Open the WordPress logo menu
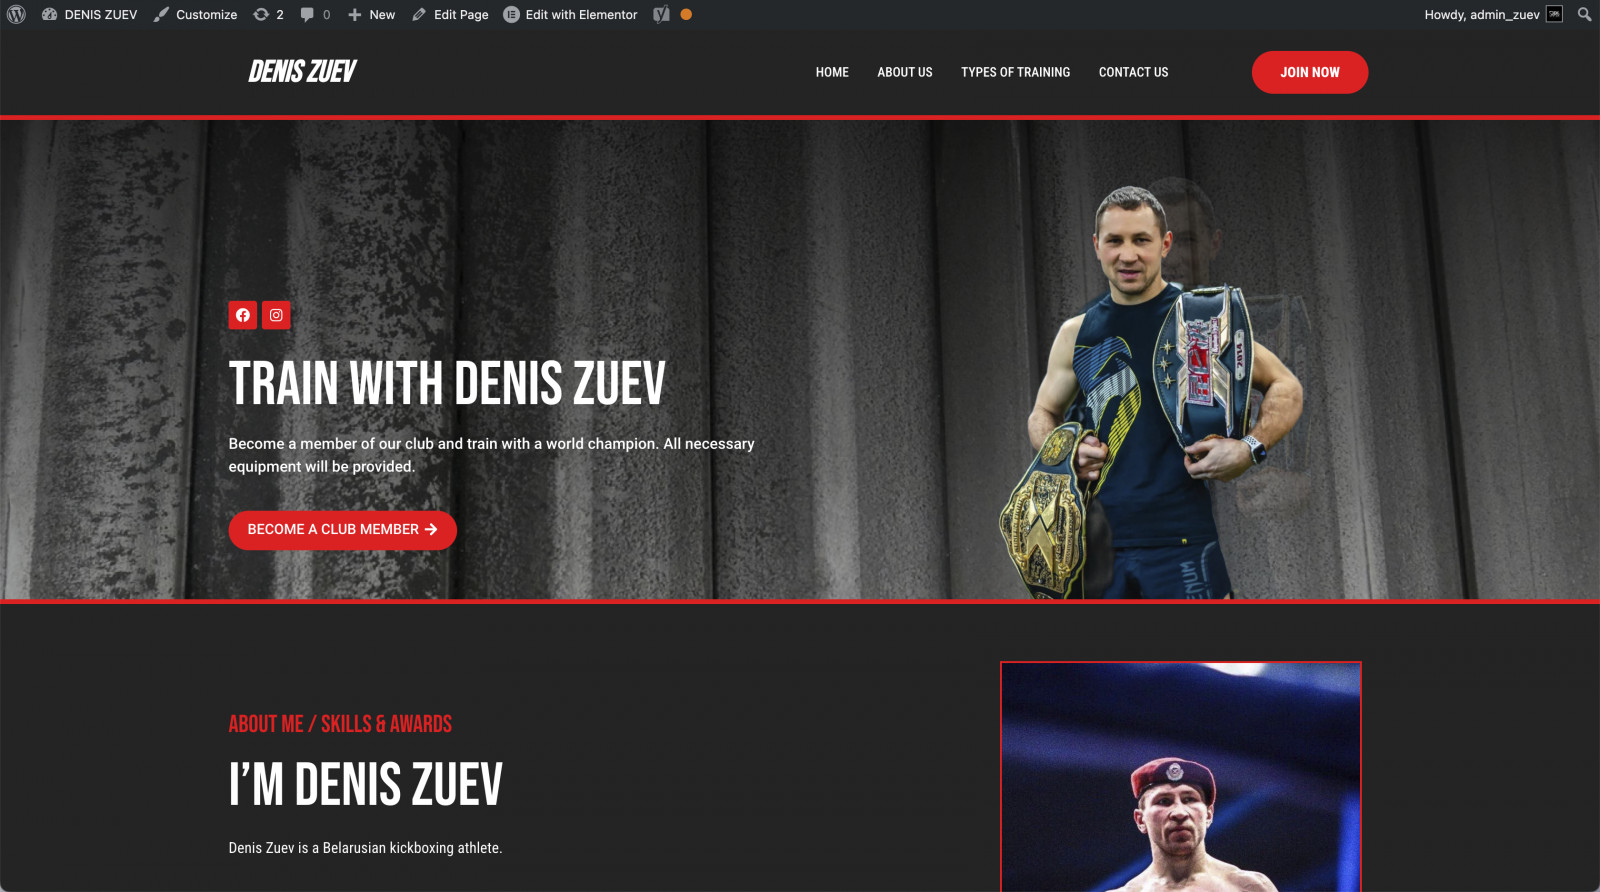 16,14
